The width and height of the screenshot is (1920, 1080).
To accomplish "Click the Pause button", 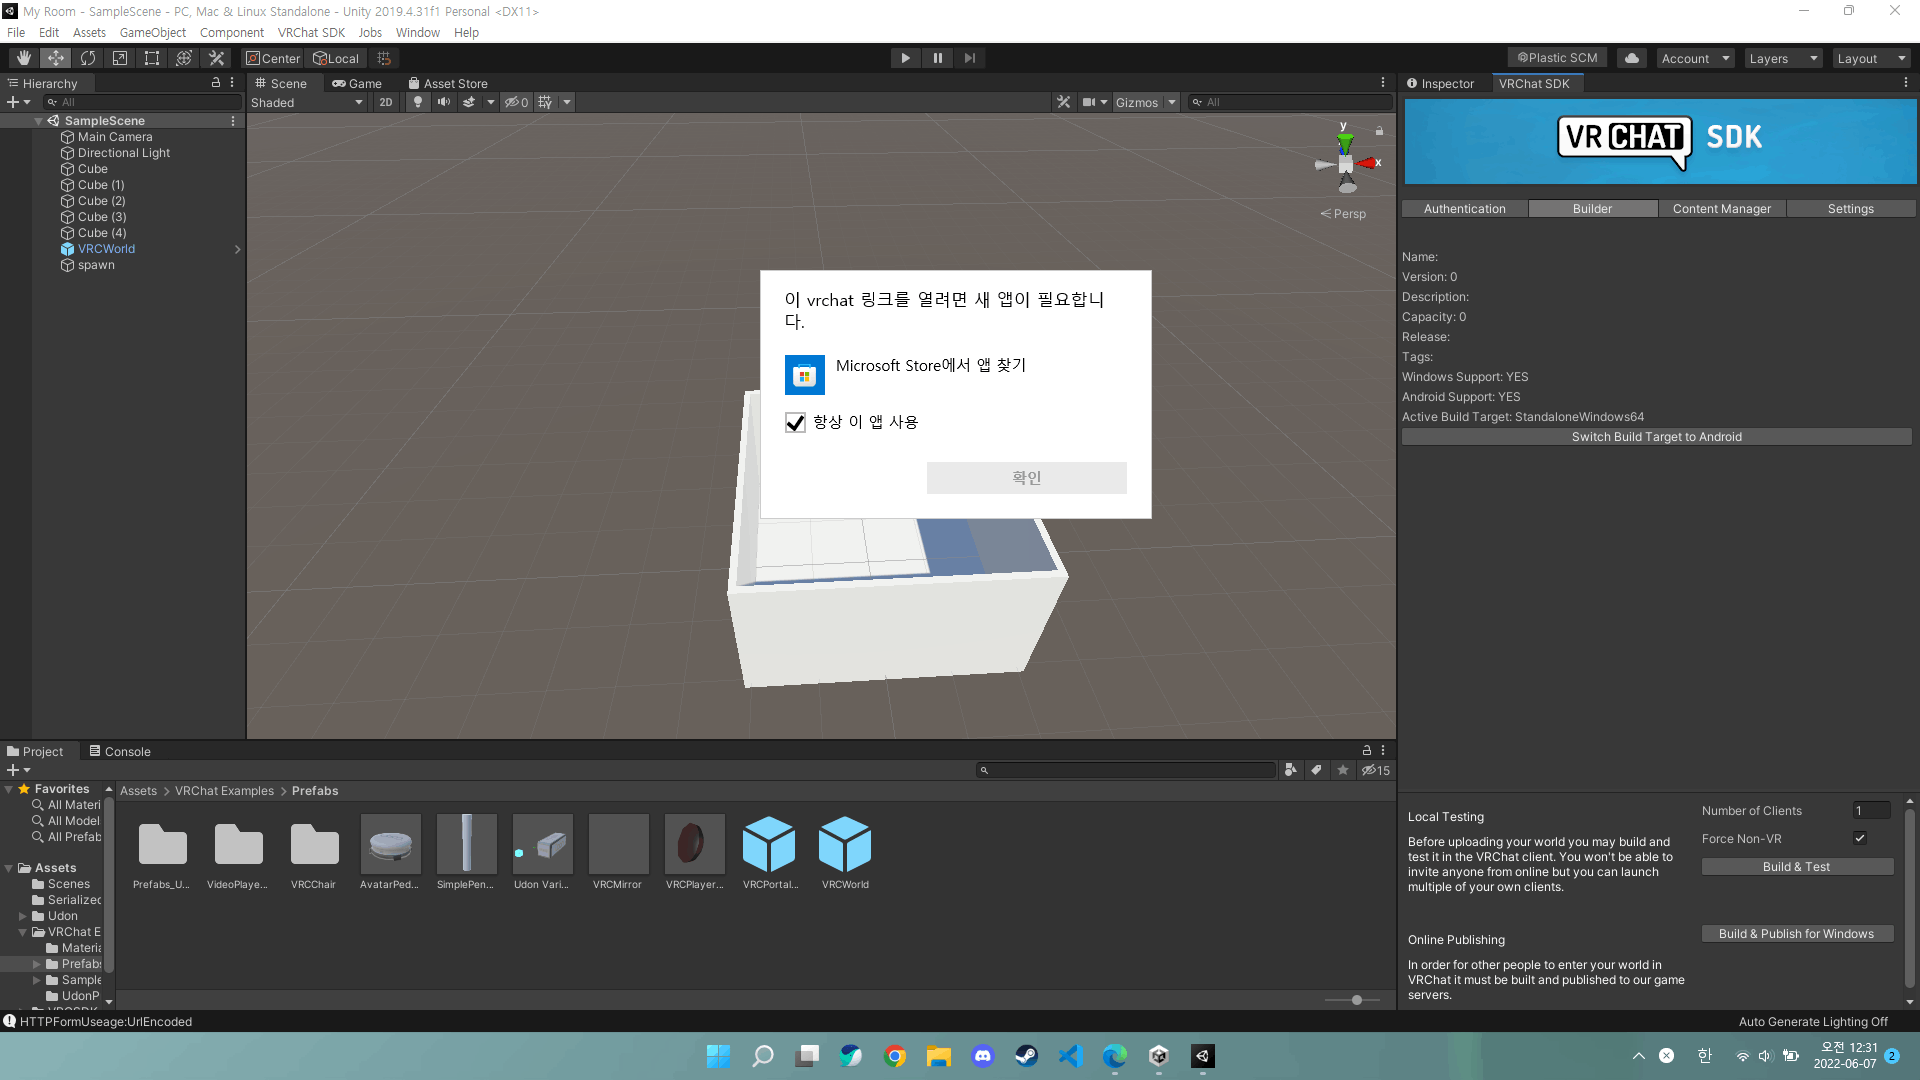I will pos(937,58).
